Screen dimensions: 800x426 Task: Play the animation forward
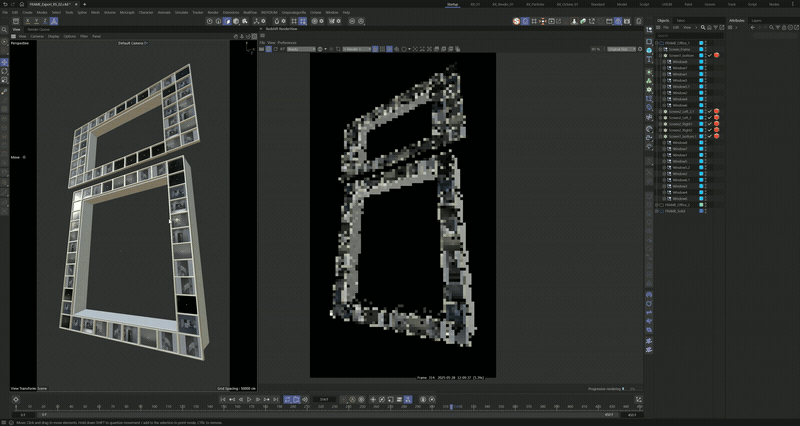pyautogui.click(x=249, y=399)
